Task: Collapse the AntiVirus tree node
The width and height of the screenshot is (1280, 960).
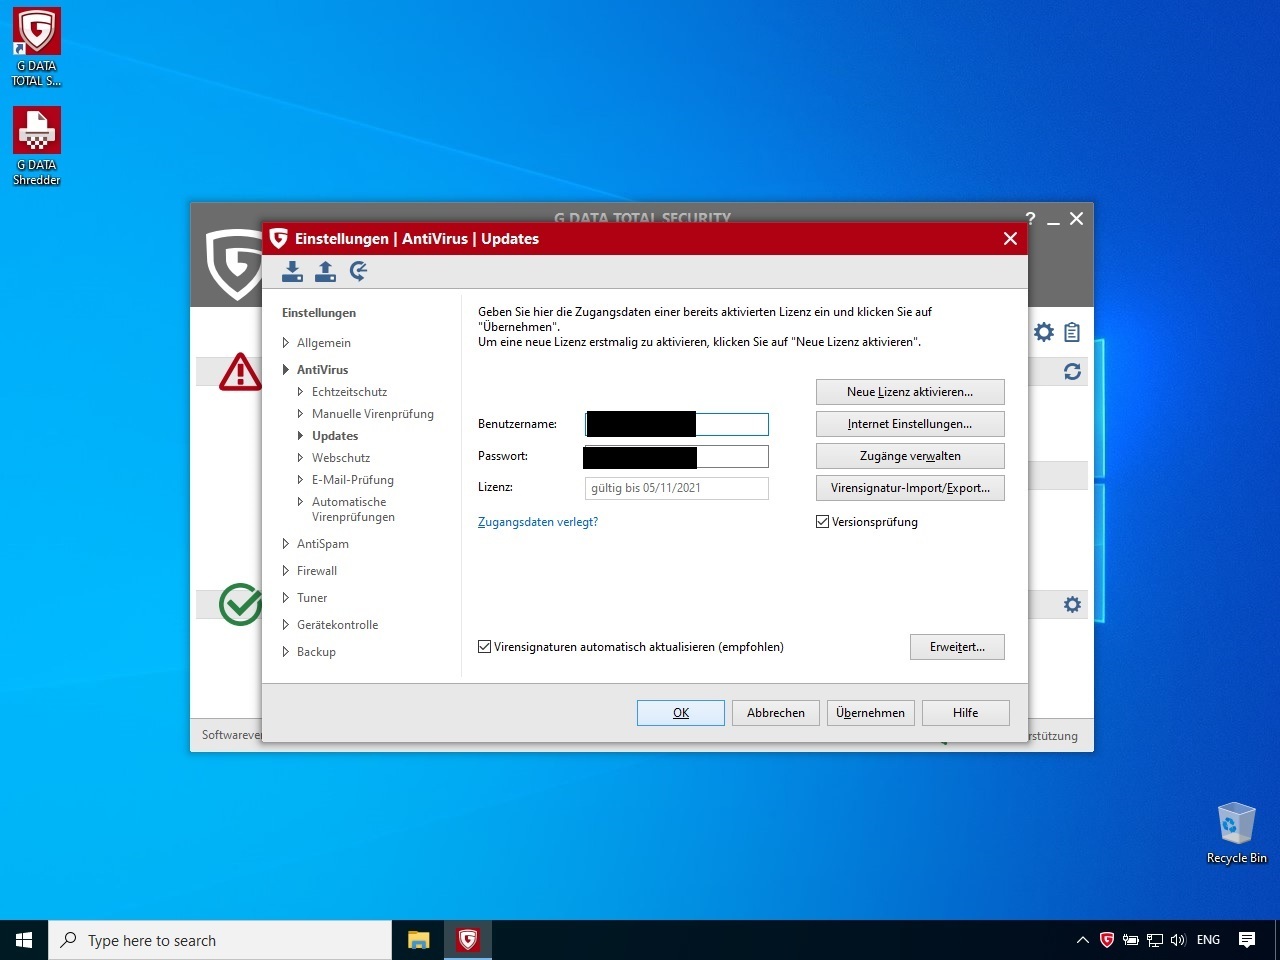Action: point(286,370)
